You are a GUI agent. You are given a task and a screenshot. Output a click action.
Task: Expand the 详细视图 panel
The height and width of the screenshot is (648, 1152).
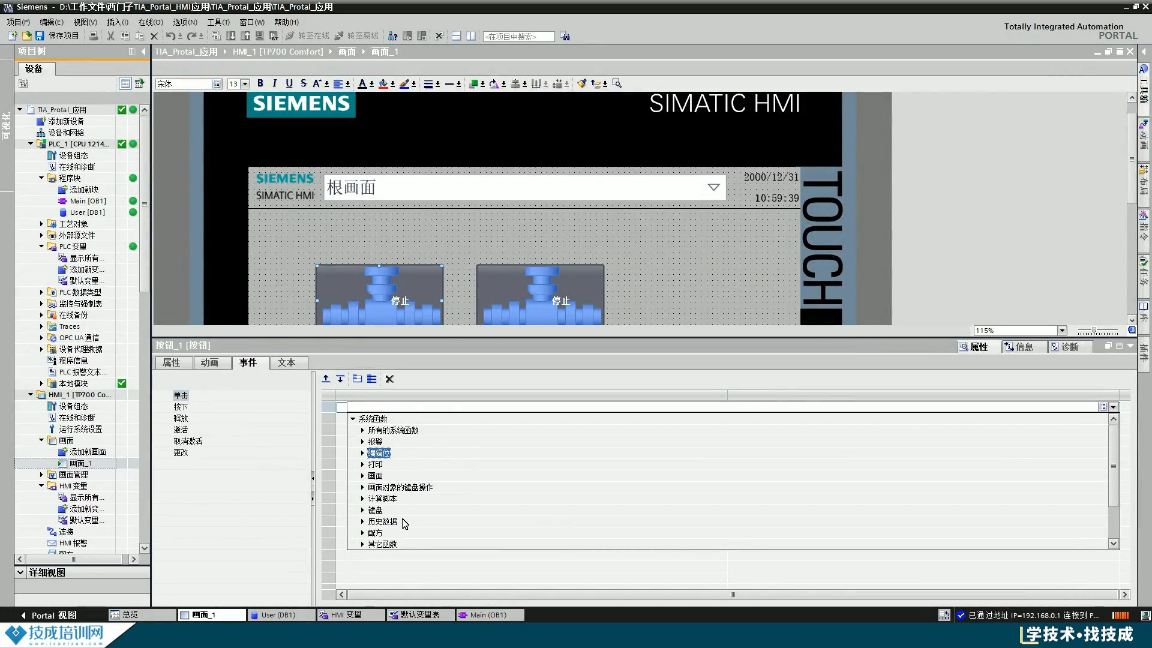(21, 572)
